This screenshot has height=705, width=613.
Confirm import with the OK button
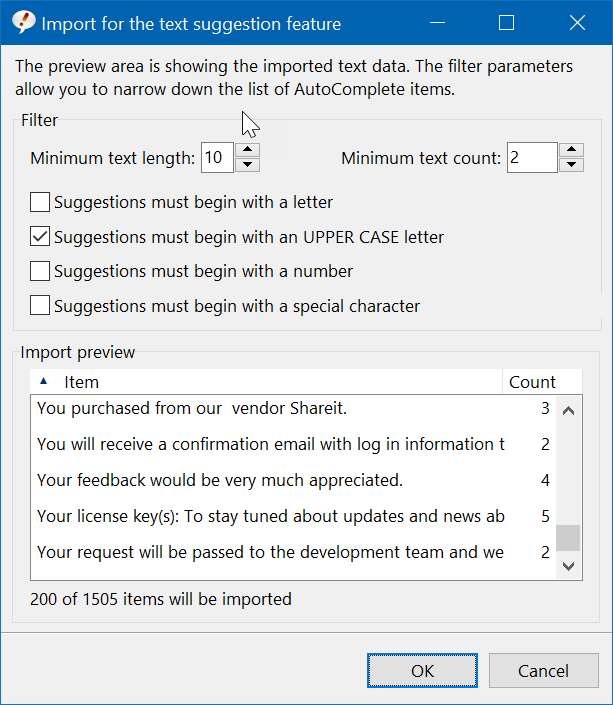tap(422, 671)
